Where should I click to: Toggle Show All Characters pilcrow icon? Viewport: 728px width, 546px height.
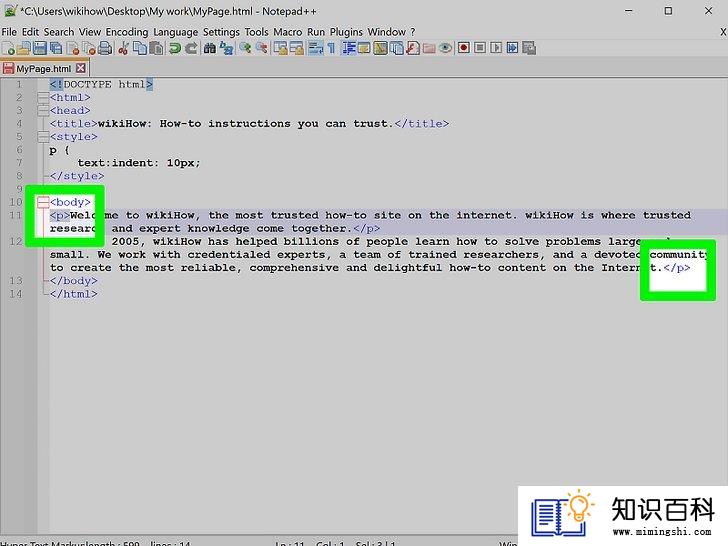(331, 48)
